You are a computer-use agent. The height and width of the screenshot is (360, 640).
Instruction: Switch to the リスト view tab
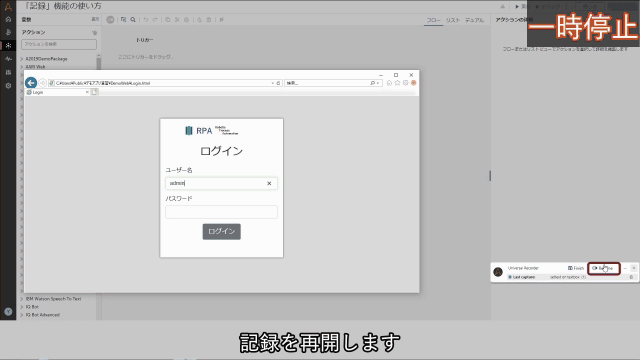coord(453,20)
